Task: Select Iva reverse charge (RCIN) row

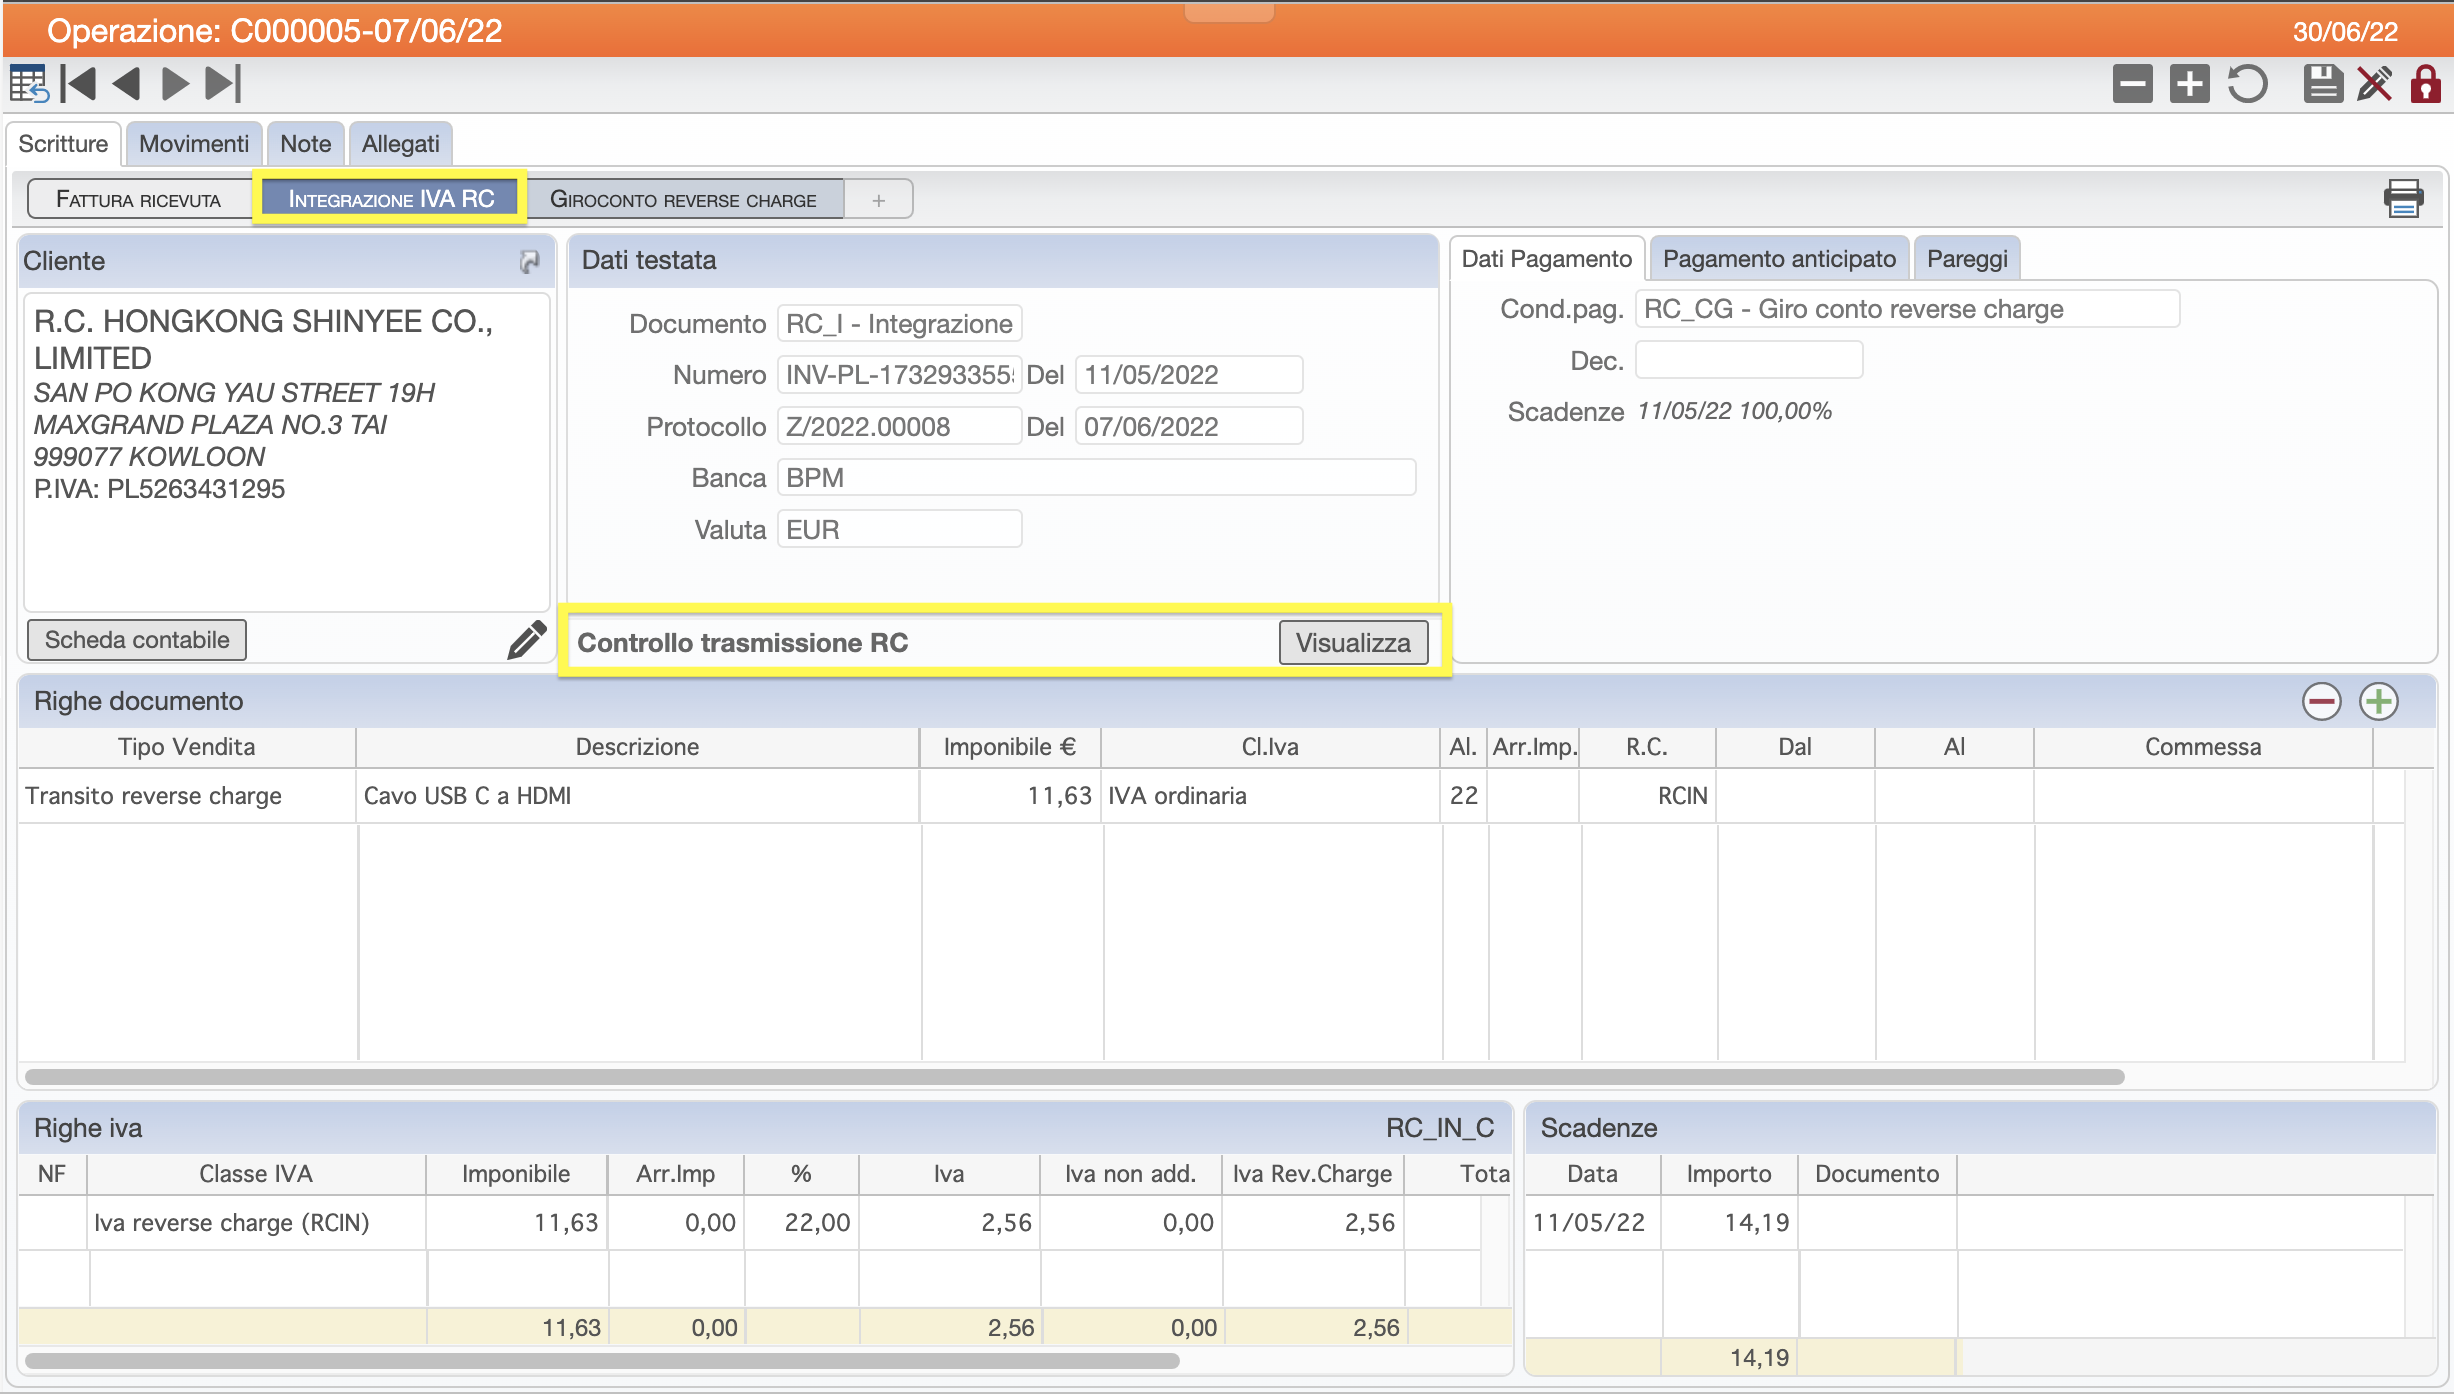Action: (749, 1223)
